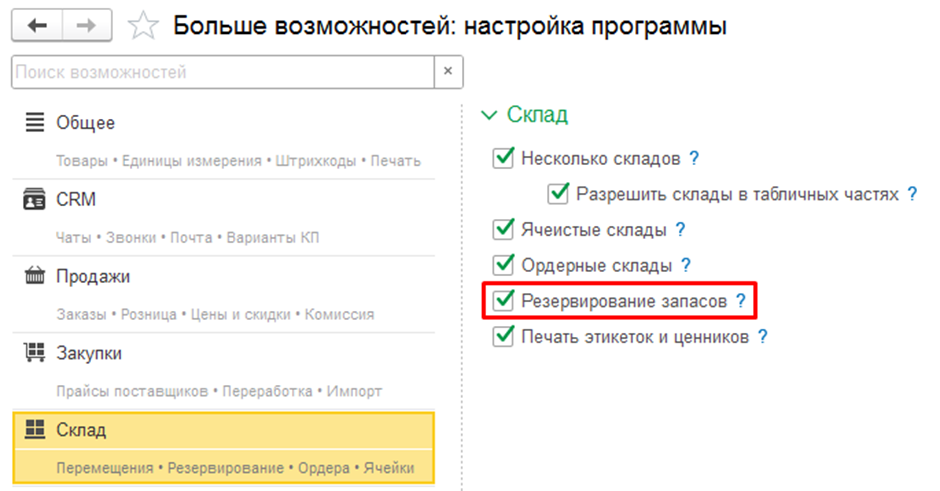Viewport: 940px width, 491px height.
Task: Toggle Печать этикеток и ценников checkbox
Action: pyautogui.click(x=503, y=336)
